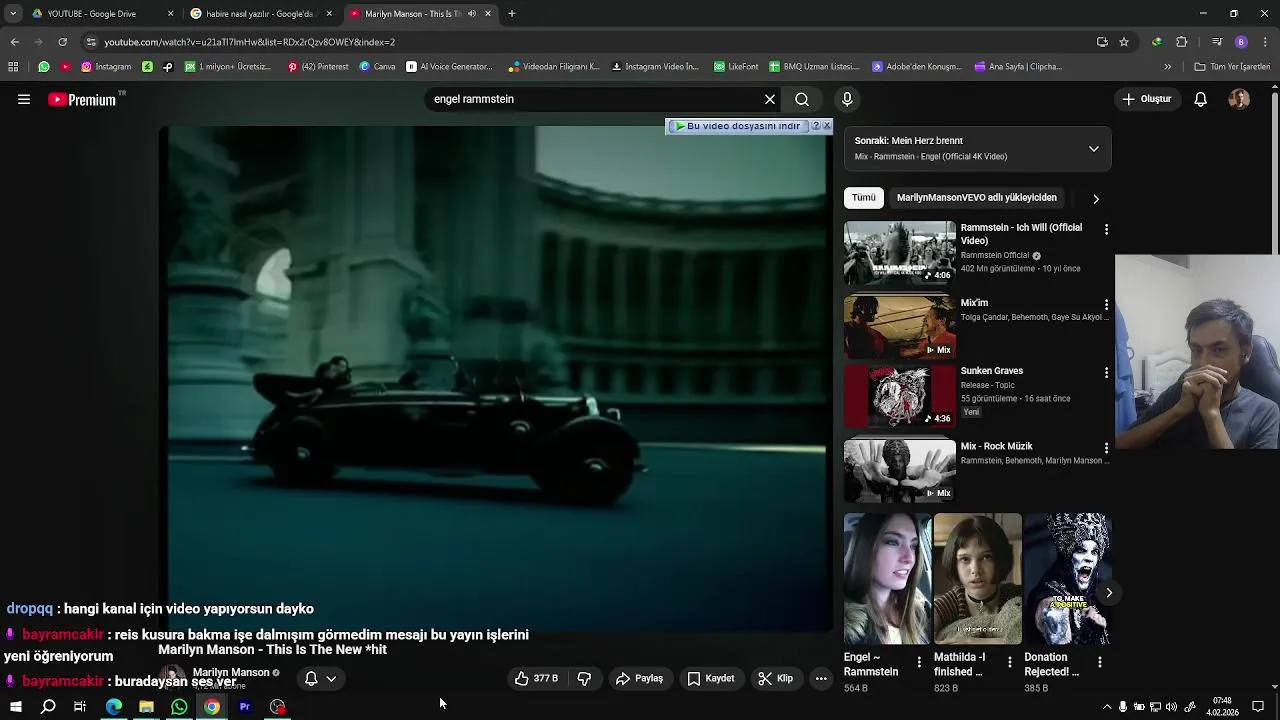
Task: Open Pinterest bookmark
Action: pos(318,67)
